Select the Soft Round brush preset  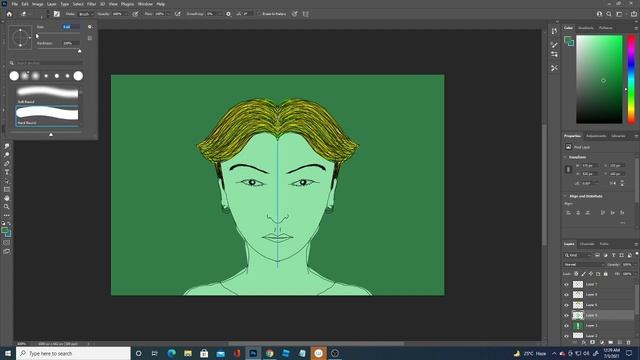[x=47, y=95]
